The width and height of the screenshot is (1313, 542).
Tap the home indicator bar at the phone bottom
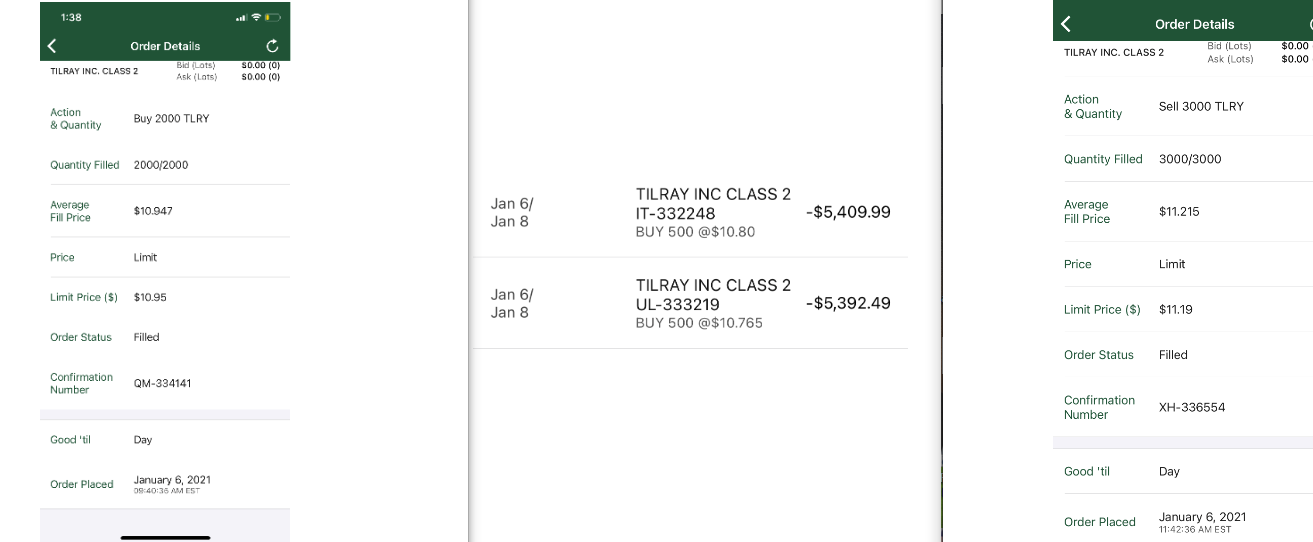click(165, 537)
